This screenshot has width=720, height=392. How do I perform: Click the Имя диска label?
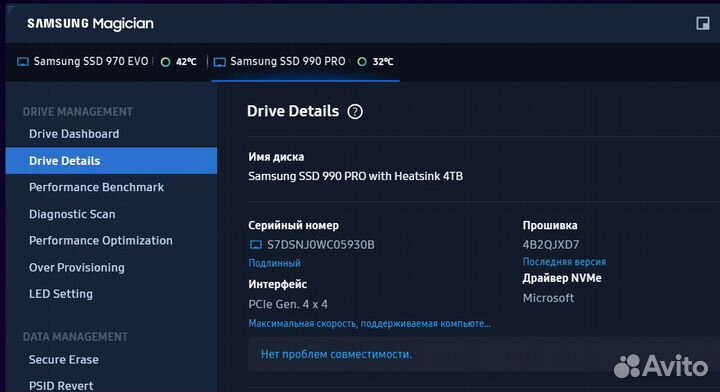tap(276, 157)
